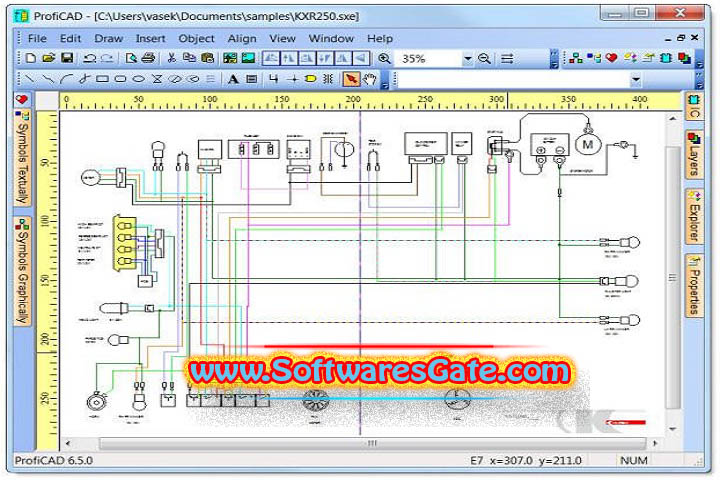Select the Ellipse drawing tool
This screenshot has height=480, width=720.
(139, 79)
